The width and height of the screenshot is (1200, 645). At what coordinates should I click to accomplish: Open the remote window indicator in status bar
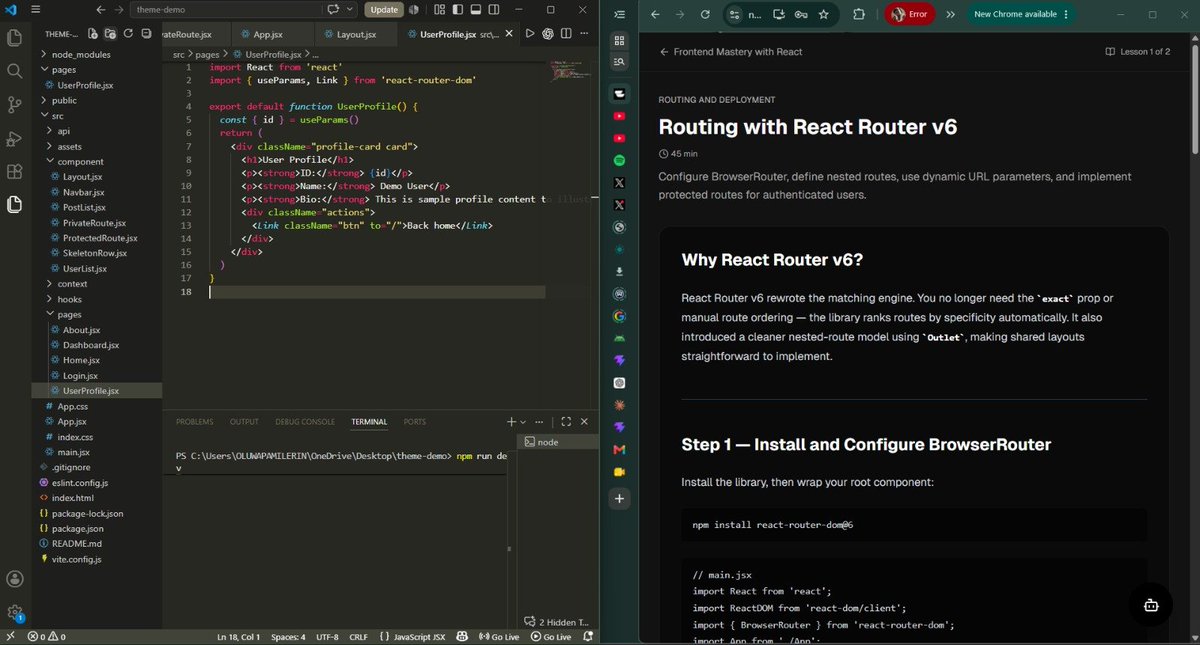(12, 636)
